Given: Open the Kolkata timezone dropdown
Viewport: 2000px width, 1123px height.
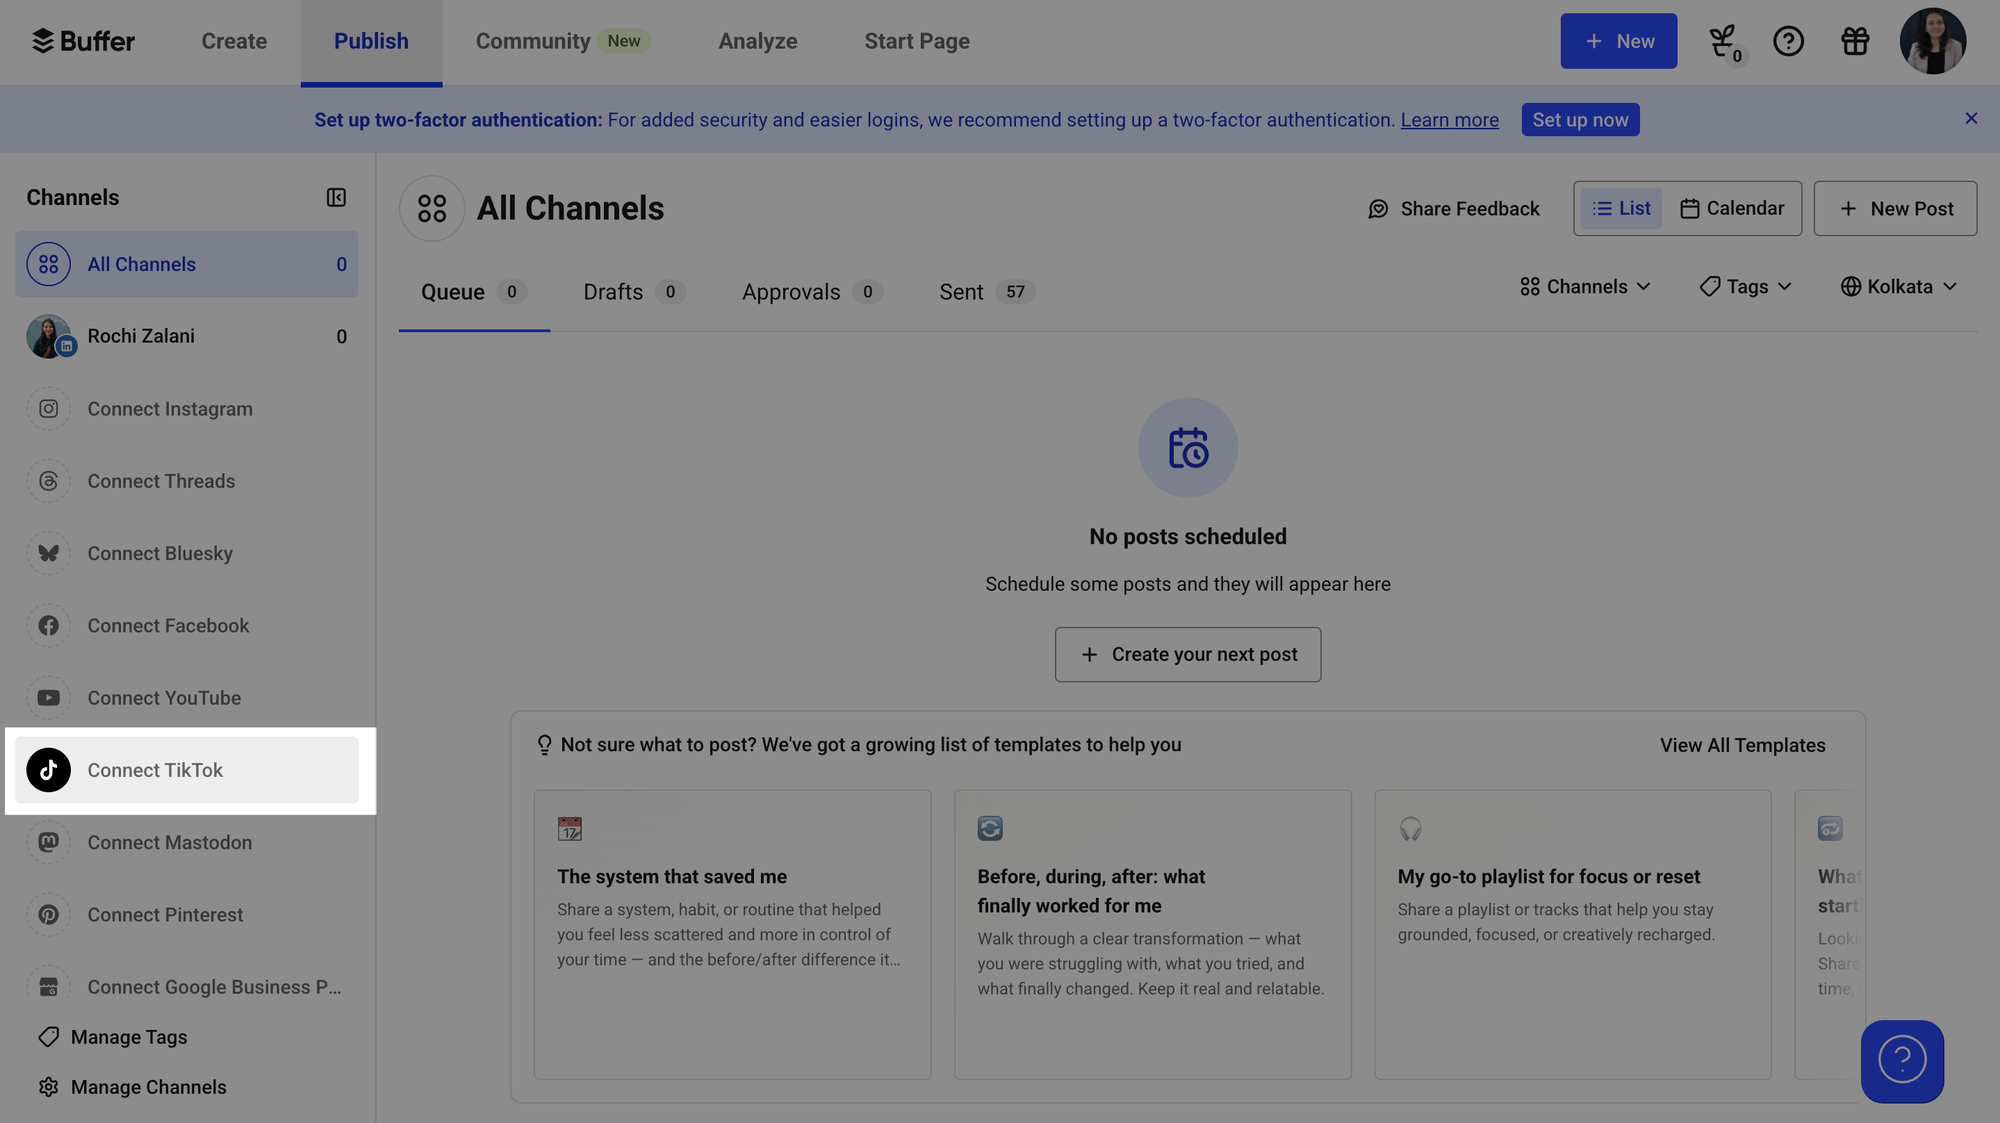Looking at the screenshot, I should pos(1897,286).
